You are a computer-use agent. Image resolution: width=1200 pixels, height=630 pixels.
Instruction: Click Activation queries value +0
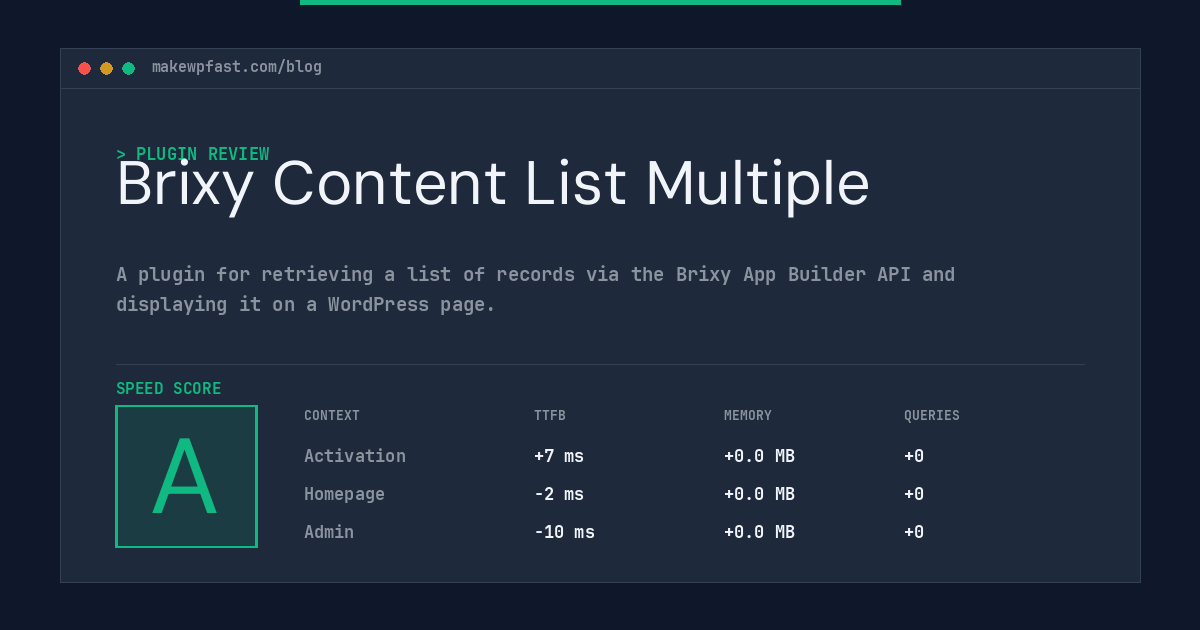914,456
